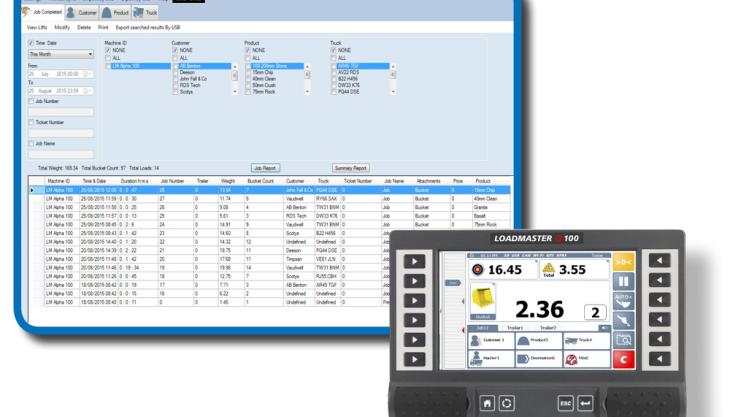Check the Deeson customer checkbox

pyautogui.click(x=176, y=73)
